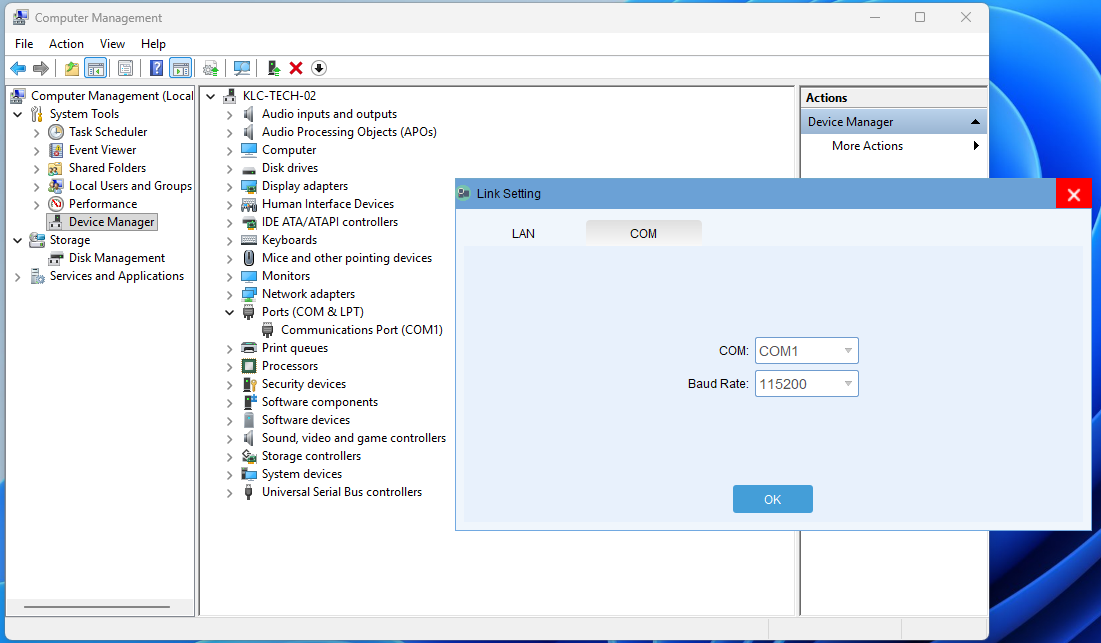Toggle the Show/Hide Console Tree button

point(95,68)
